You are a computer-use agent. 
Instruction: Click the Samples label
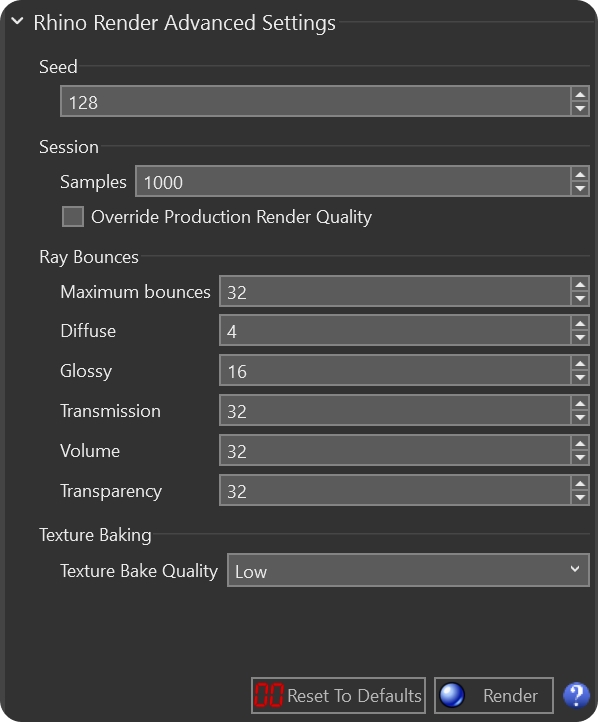click(x=93, y=182)
